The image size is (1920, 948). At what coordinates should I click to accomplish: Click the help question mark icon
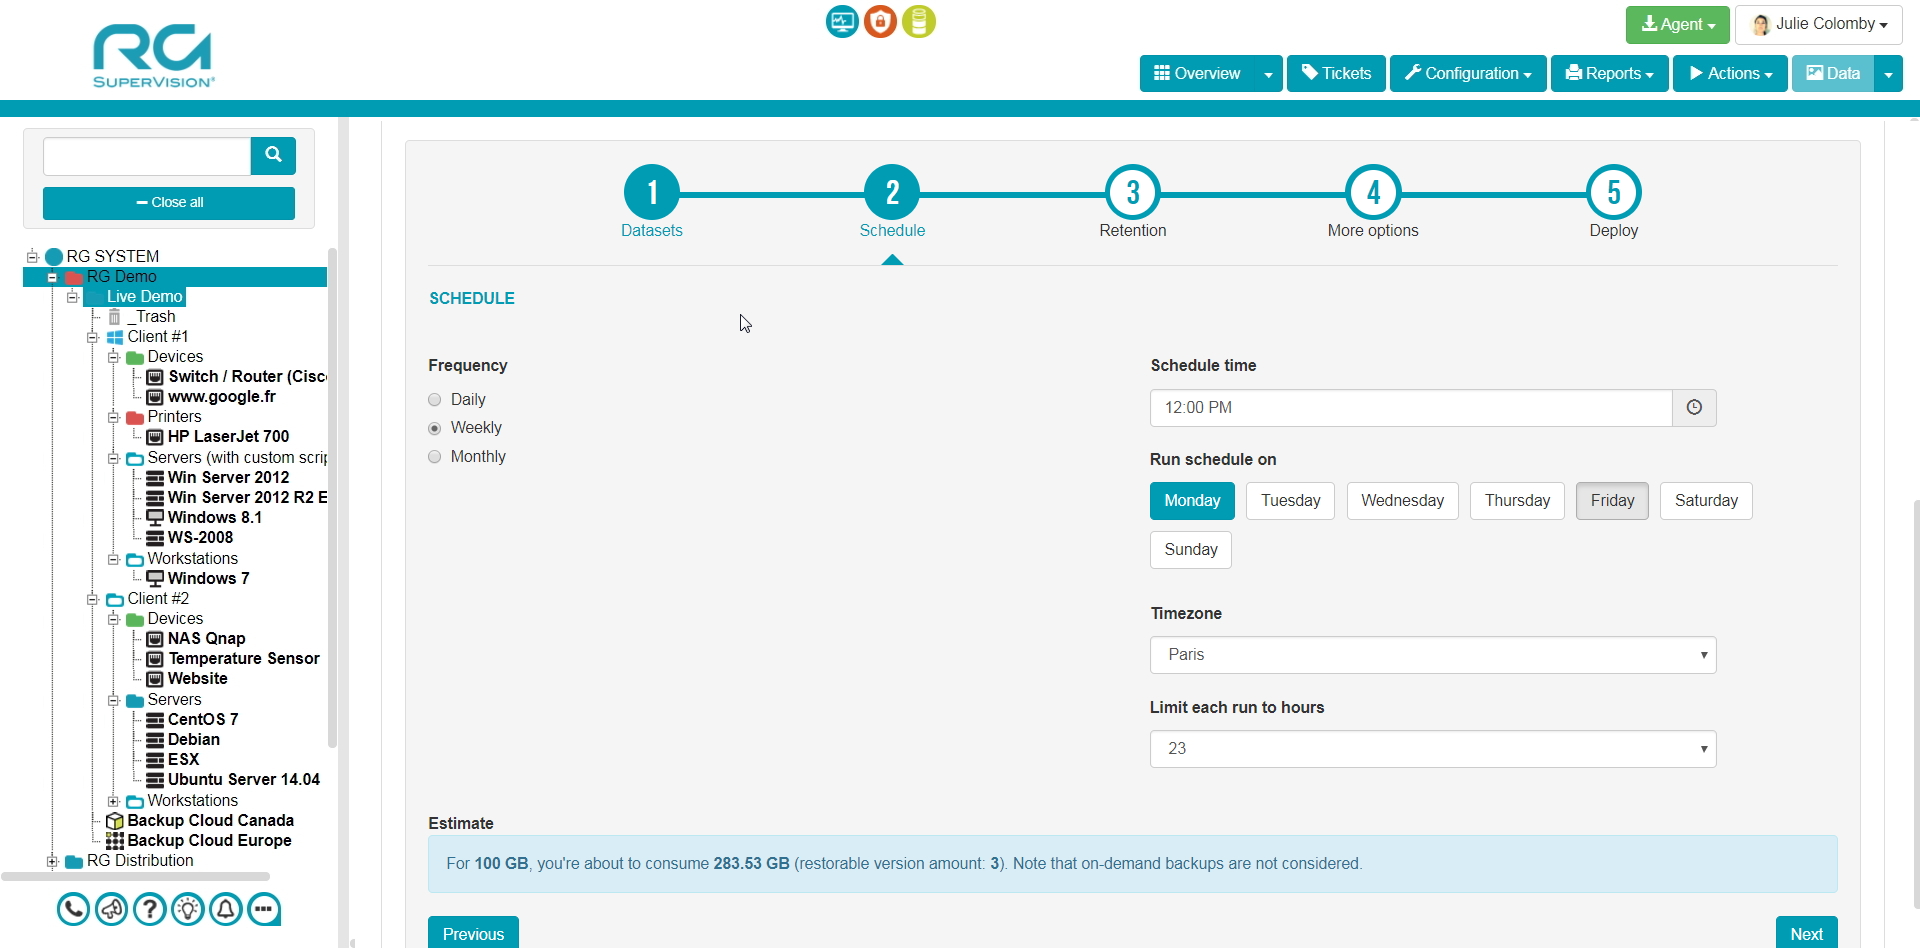point(150,909)
